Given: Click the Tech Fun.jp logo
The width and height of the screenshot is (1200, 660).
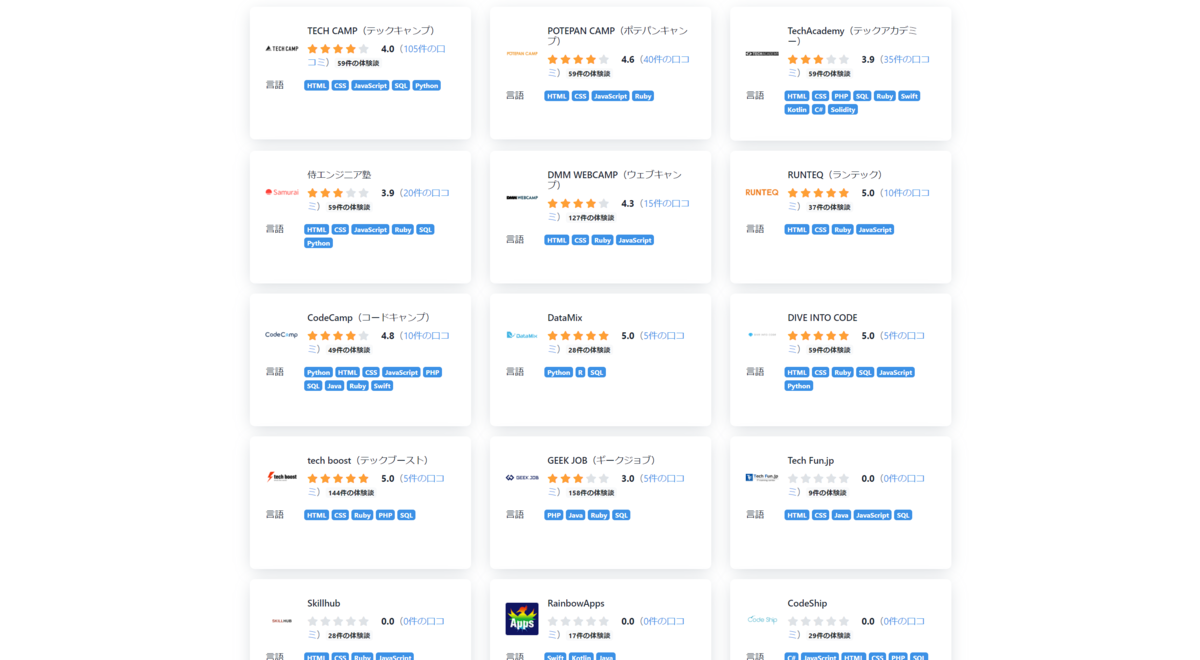Looking at the screenshot, I should click(x=762, y=478).
